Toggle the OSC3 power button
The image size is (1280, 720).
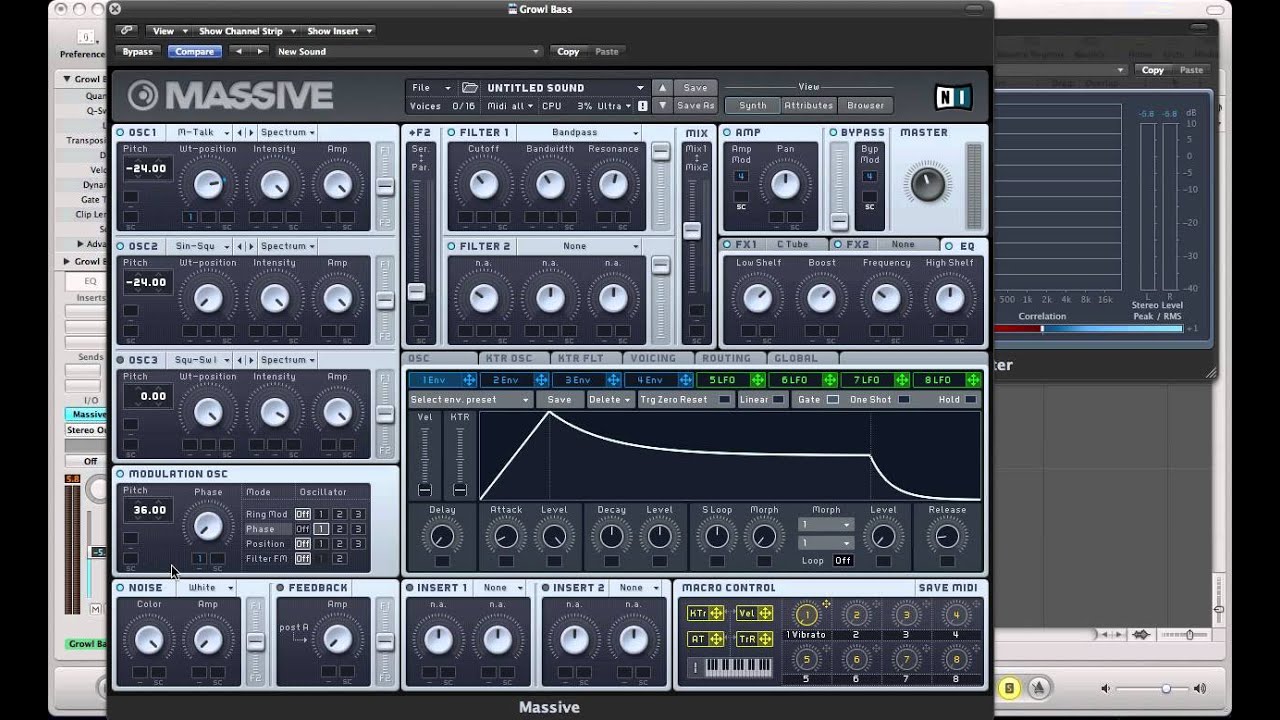121,360
